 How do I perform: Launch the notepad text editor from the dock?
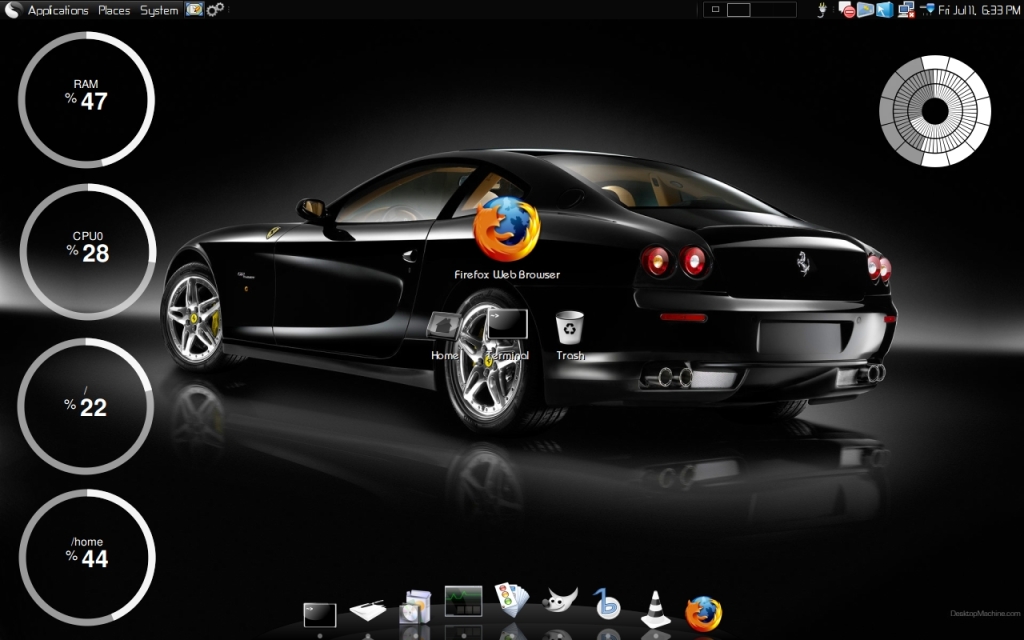point(368,609)
